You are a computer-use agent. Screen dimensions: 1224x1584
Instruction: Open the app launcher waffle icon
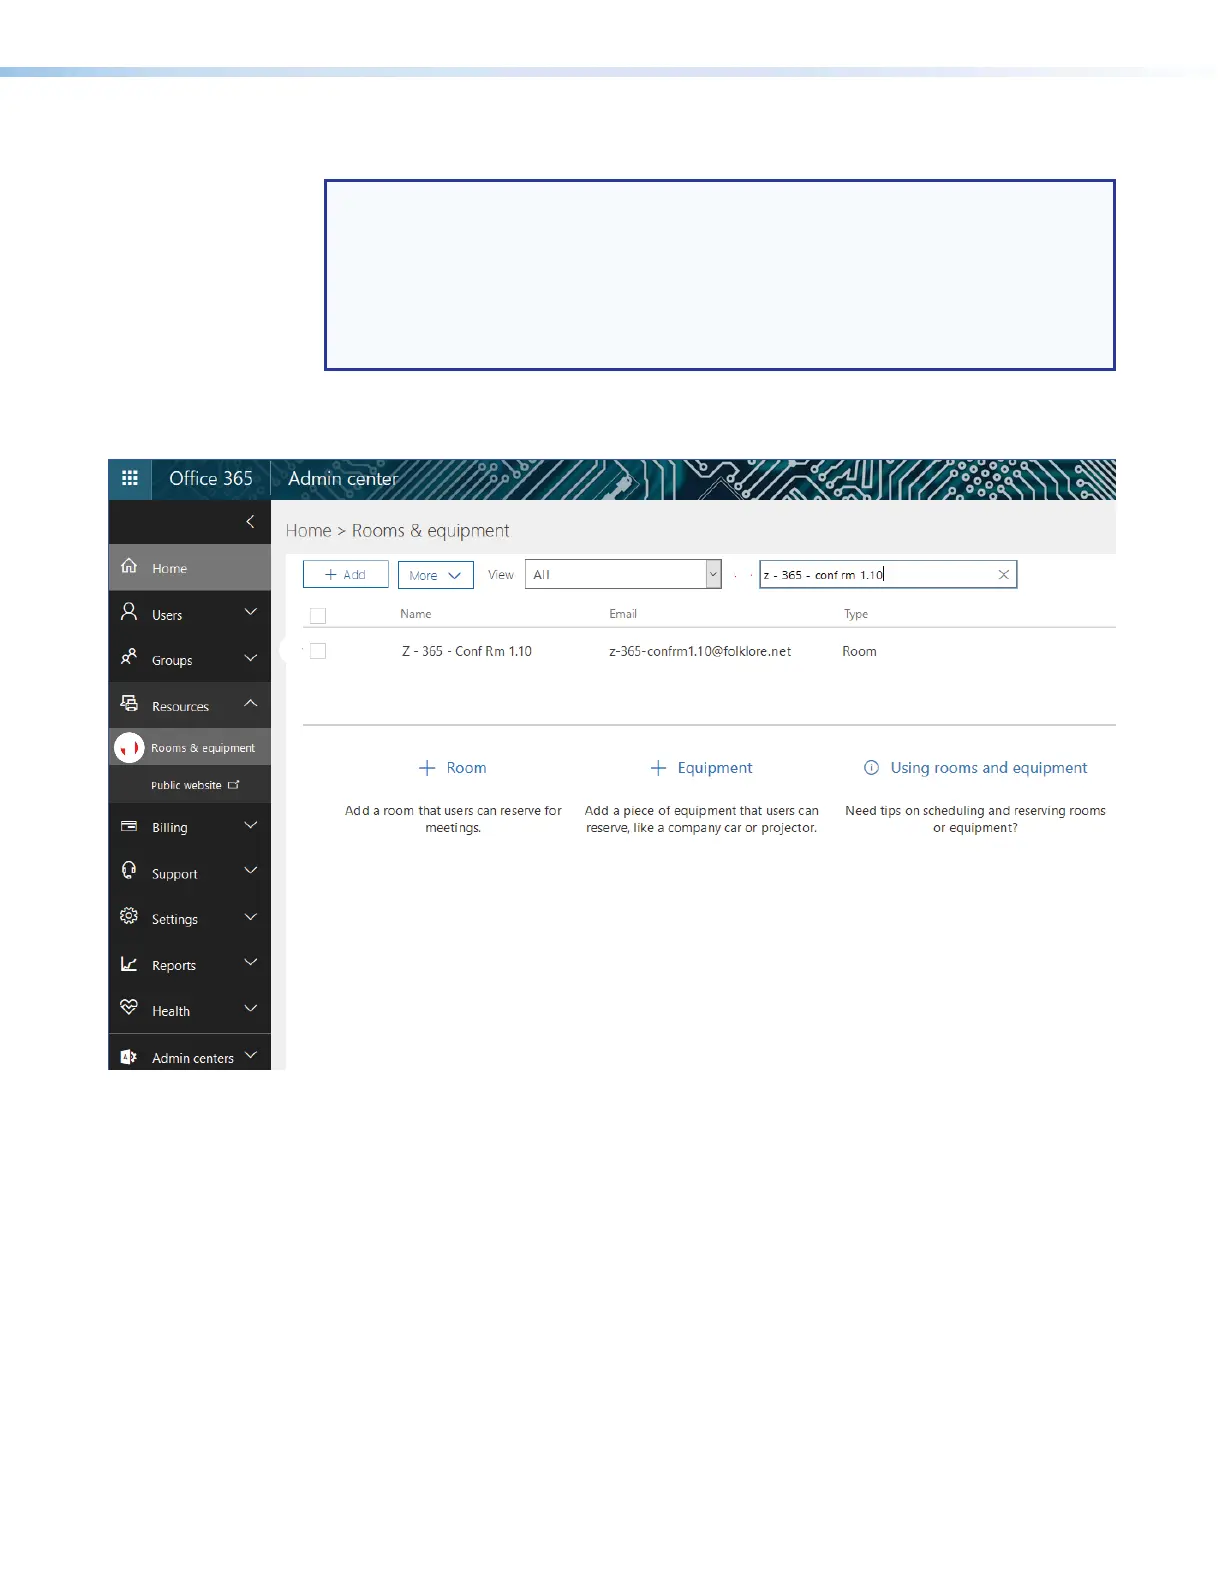click(130, 478)
